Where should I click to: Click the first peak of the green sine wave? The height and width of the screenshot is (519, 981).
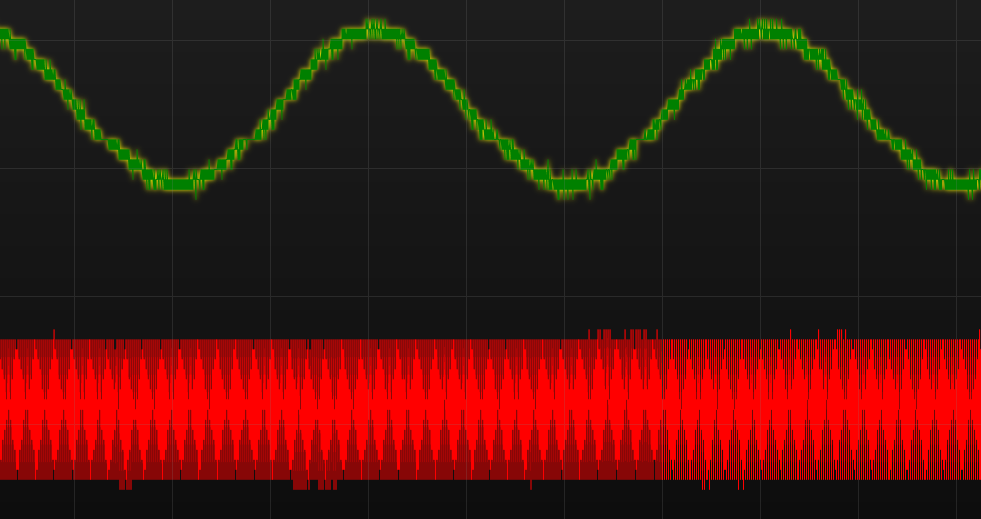pyautogui.click(x=374, y=31)
